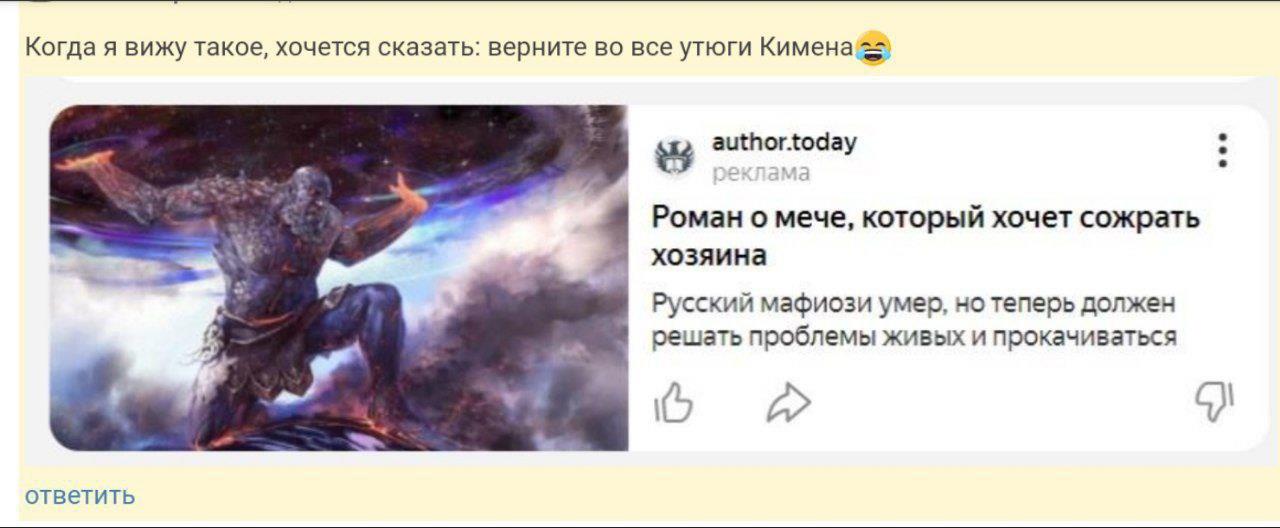
Task: Share the ad via the arrow icon
Action: [x=788, y=404]
